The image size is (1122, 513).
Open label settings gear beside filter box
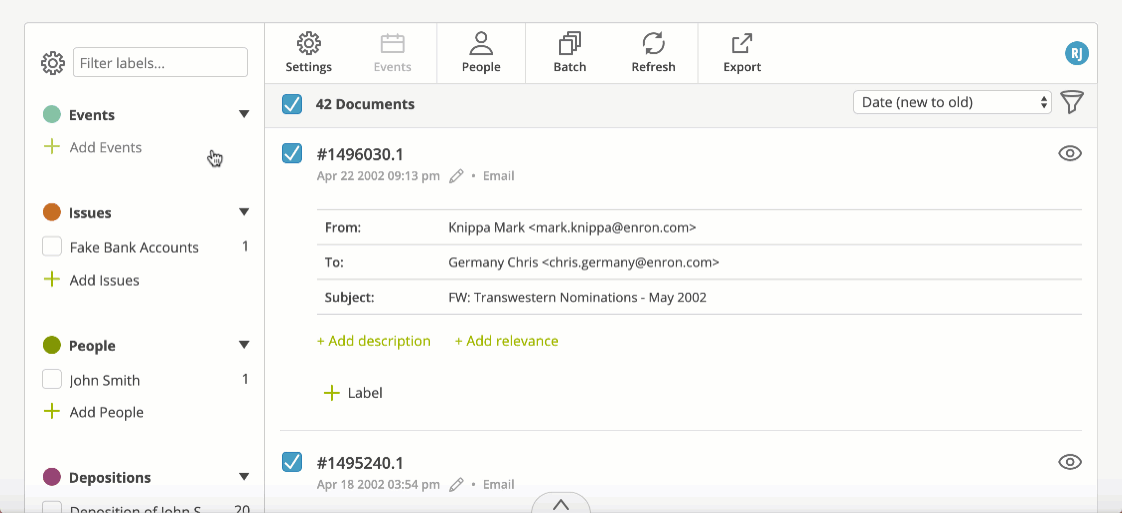pos(53,63)
